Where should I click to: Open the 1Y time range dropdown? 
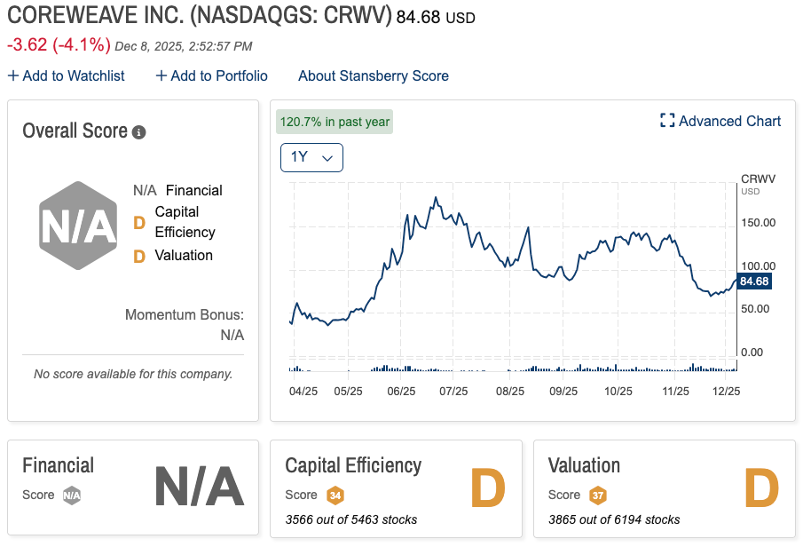[311, 158]
